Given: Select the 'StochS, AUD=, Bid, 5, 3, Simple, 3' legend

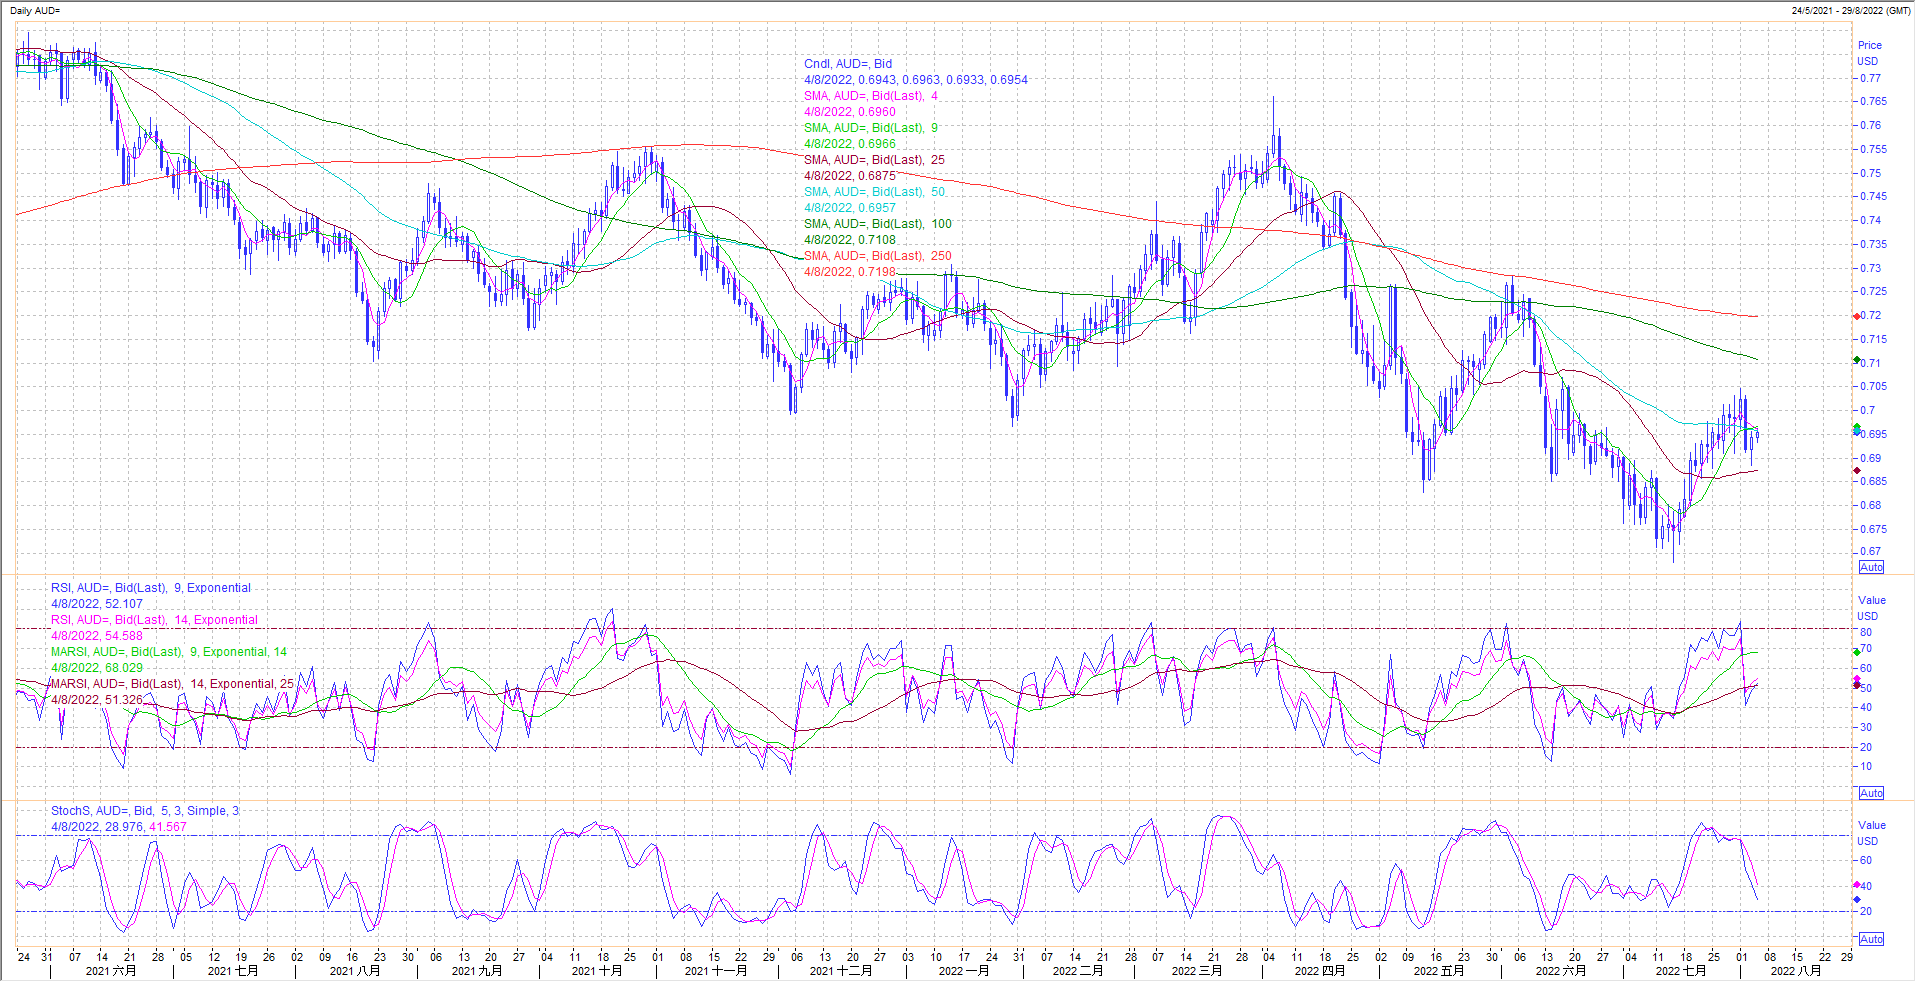Looking at the screenshot, I should pyautogui.click(x=145, y=811).
